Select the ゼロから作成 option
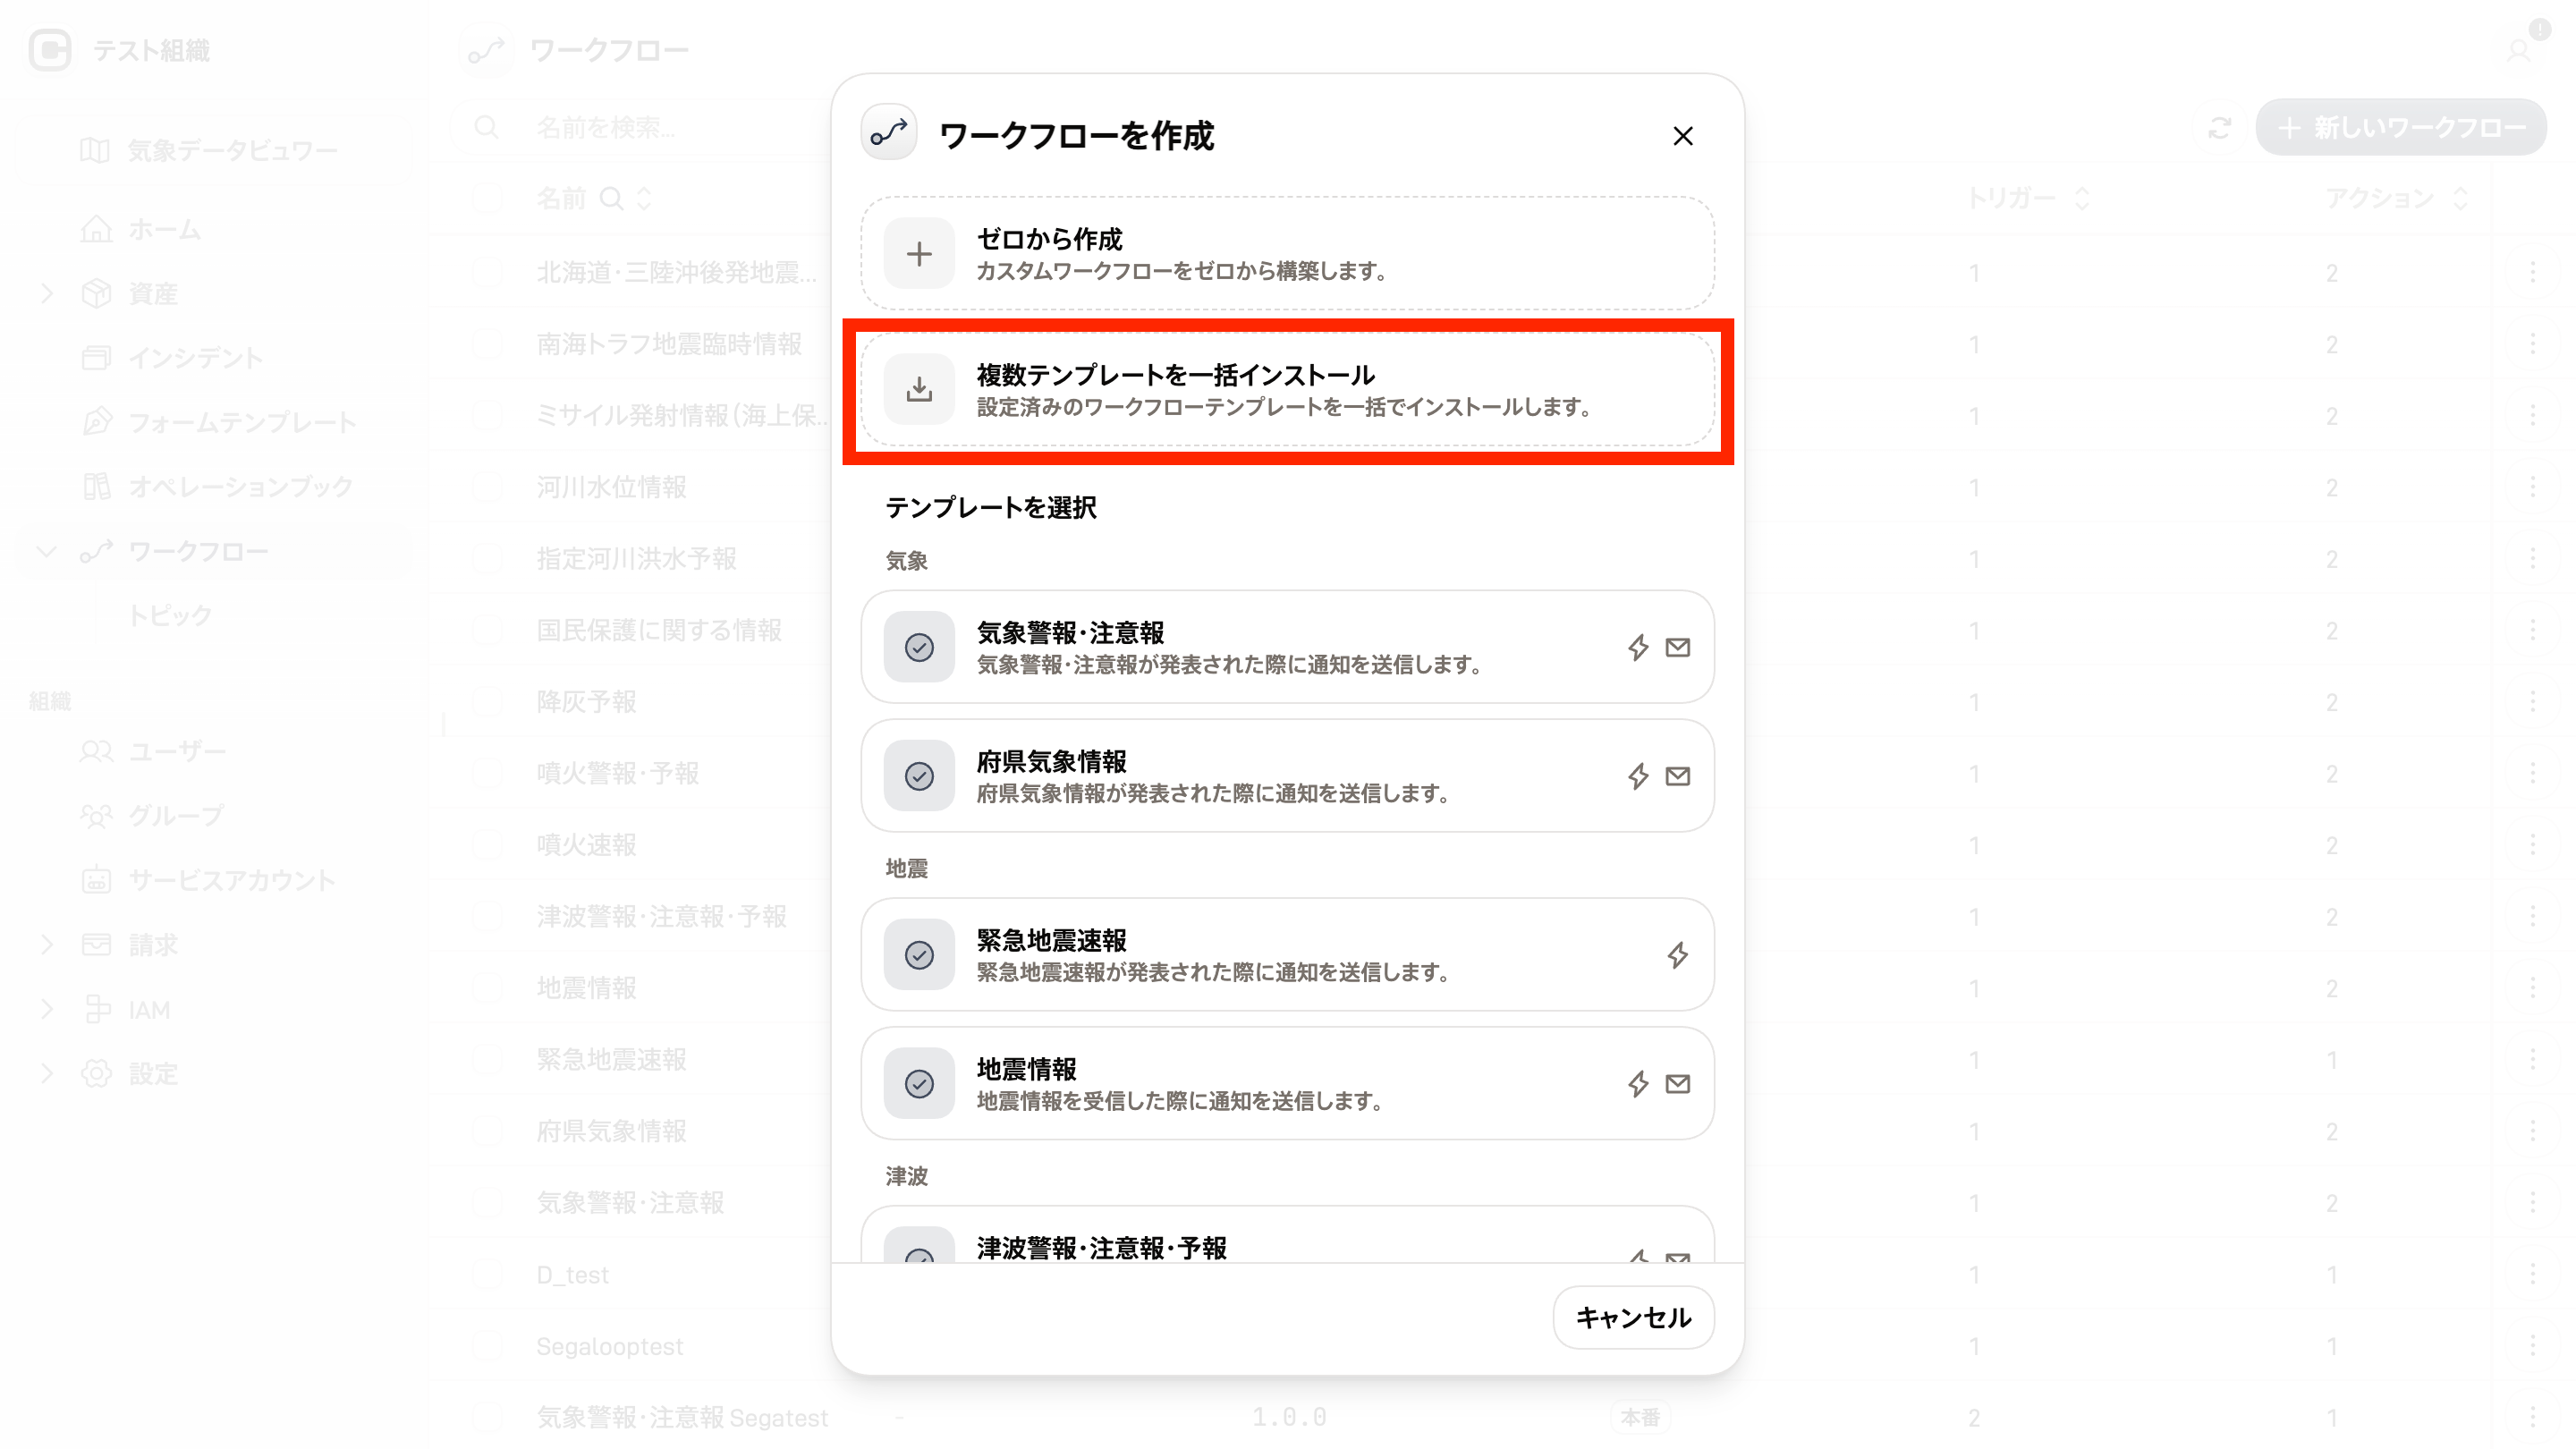2576x1449 pixels. click(x=1287, y=254)
